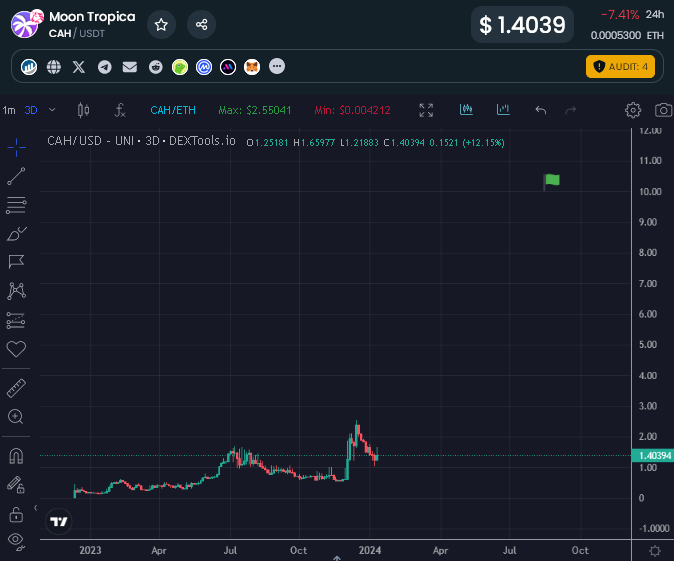This screenshot has width=674, height=561.
Task: Toggle the trades markers chart icon
Action: 466,110
